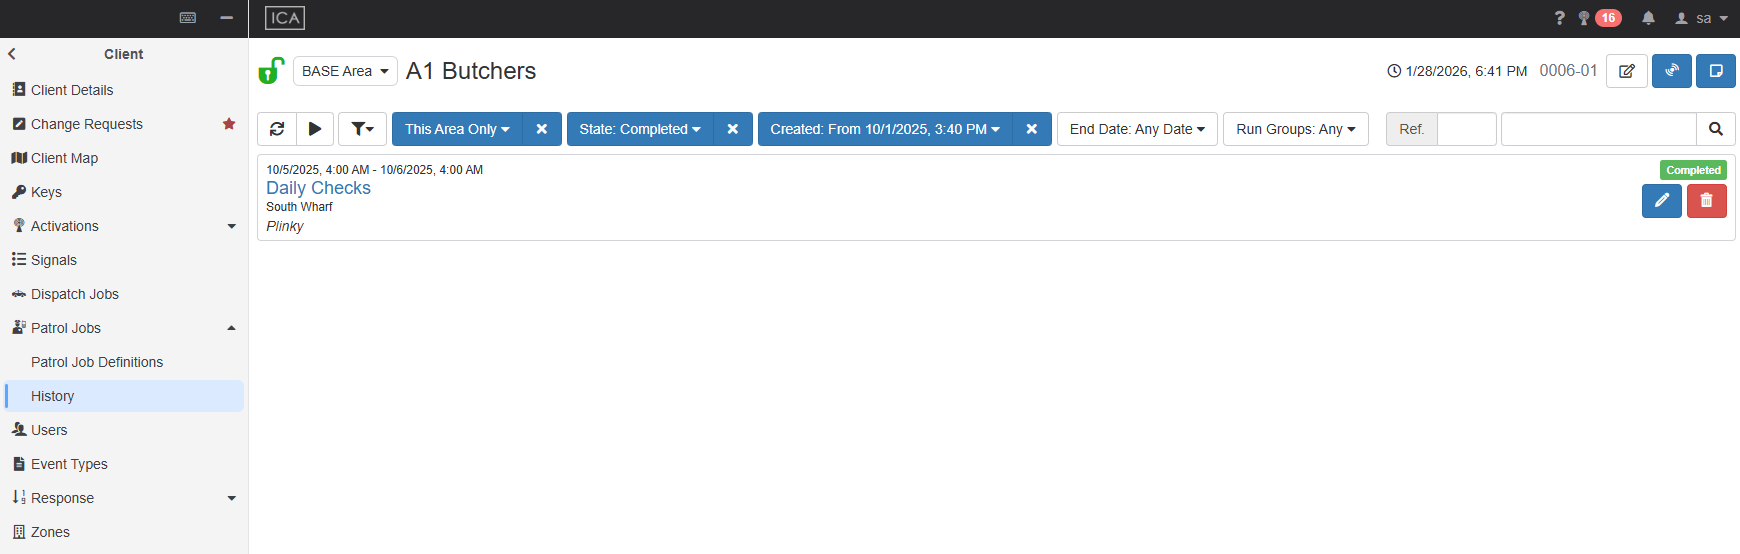Remove the Created date filter
1740x554 pixels.
pyautogui.click(x=1032, y=129)
